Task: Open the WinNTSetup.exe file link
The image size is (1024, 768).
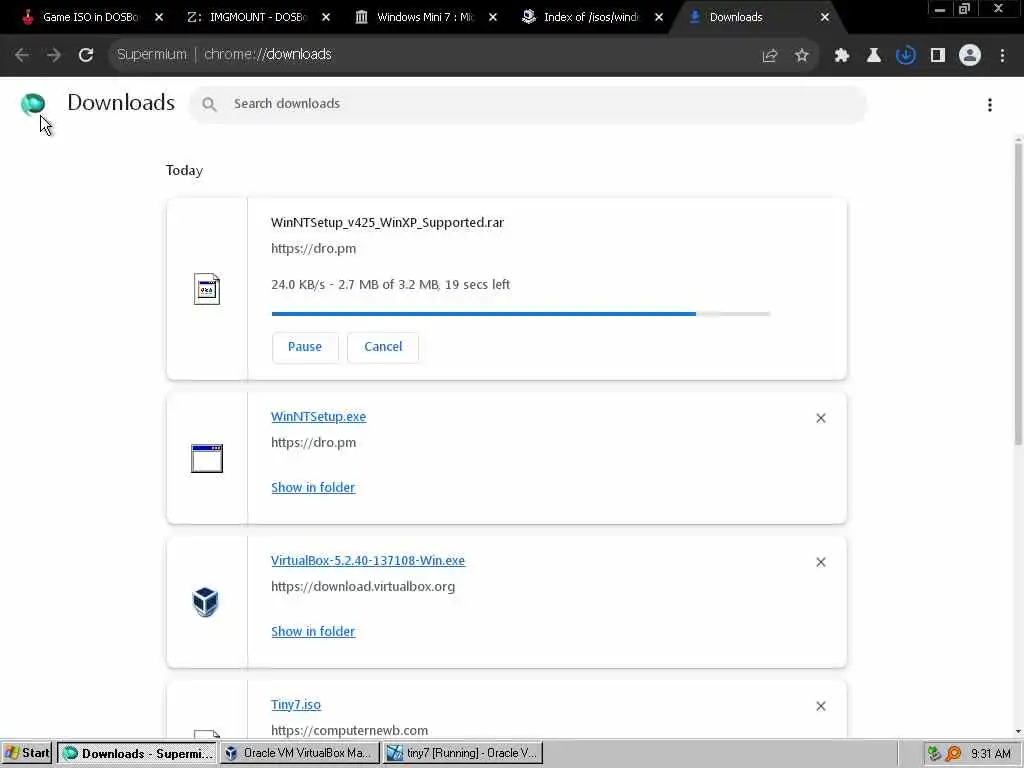Action: click(319, 417)
